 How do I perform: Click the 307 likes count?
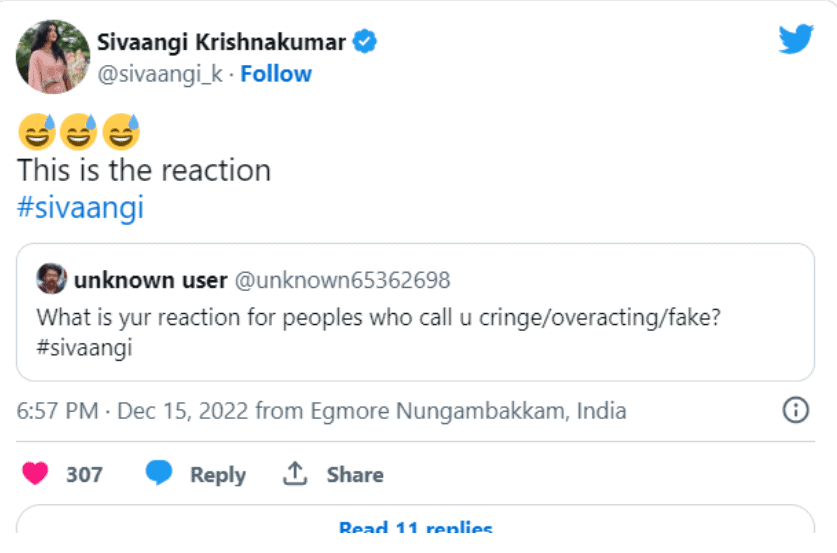click(84, 474)
